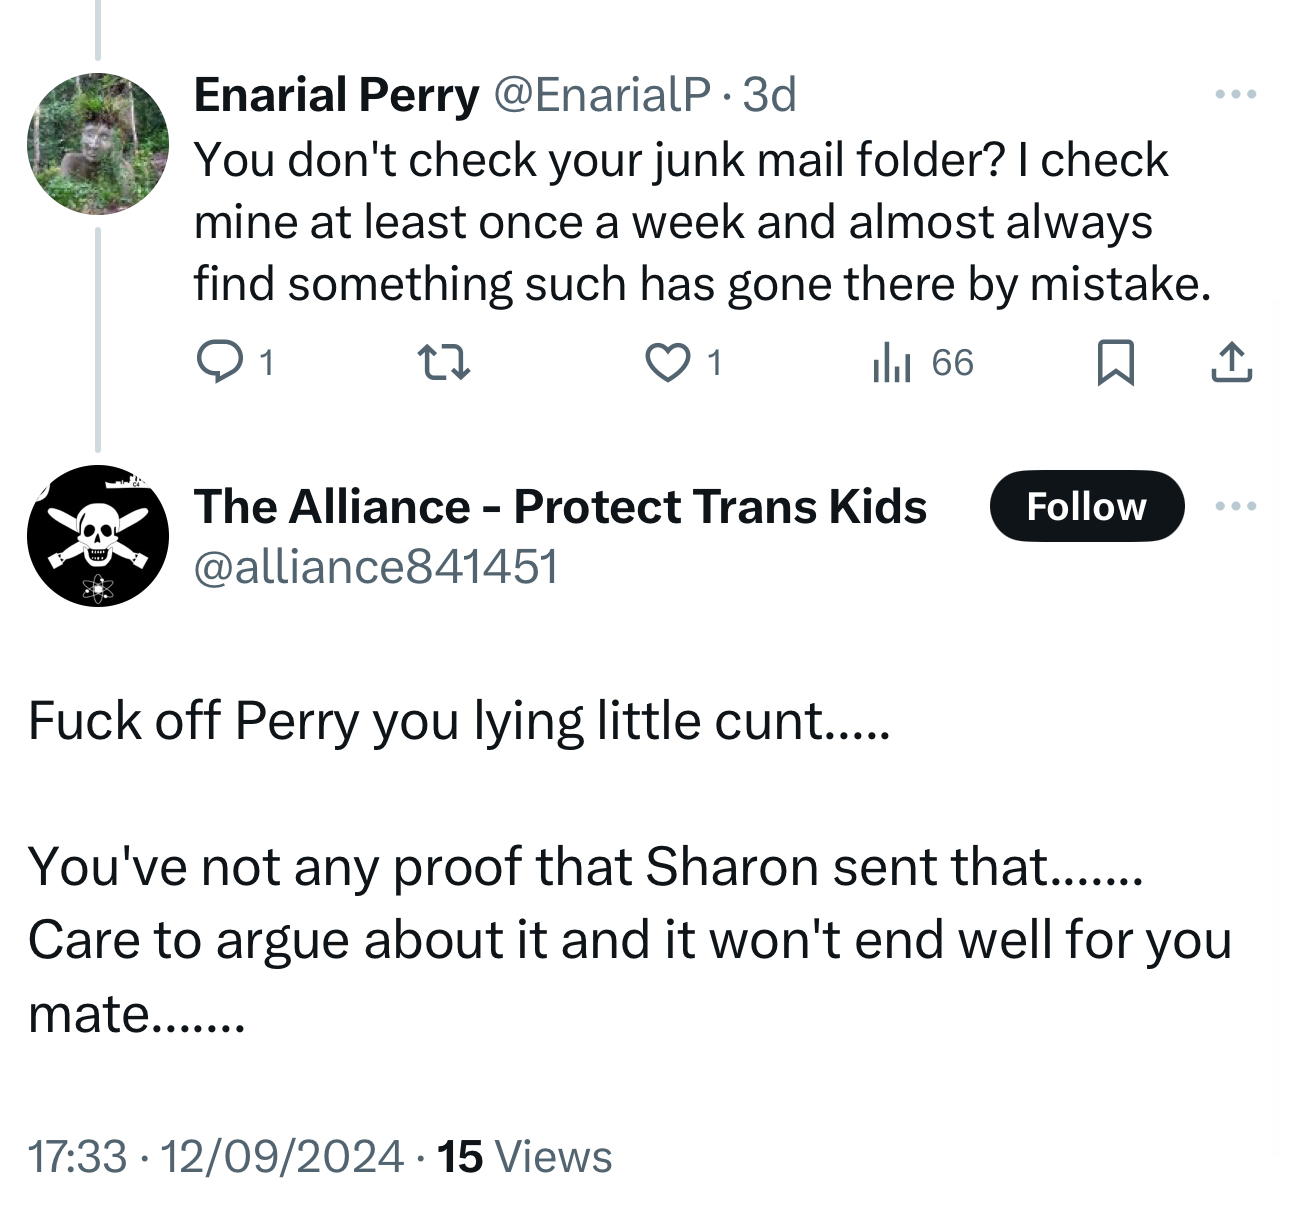Open the 3d timestamp link
This screenshot has height=1207, width=1290.
pyautogui.click(x=769, y=95)
